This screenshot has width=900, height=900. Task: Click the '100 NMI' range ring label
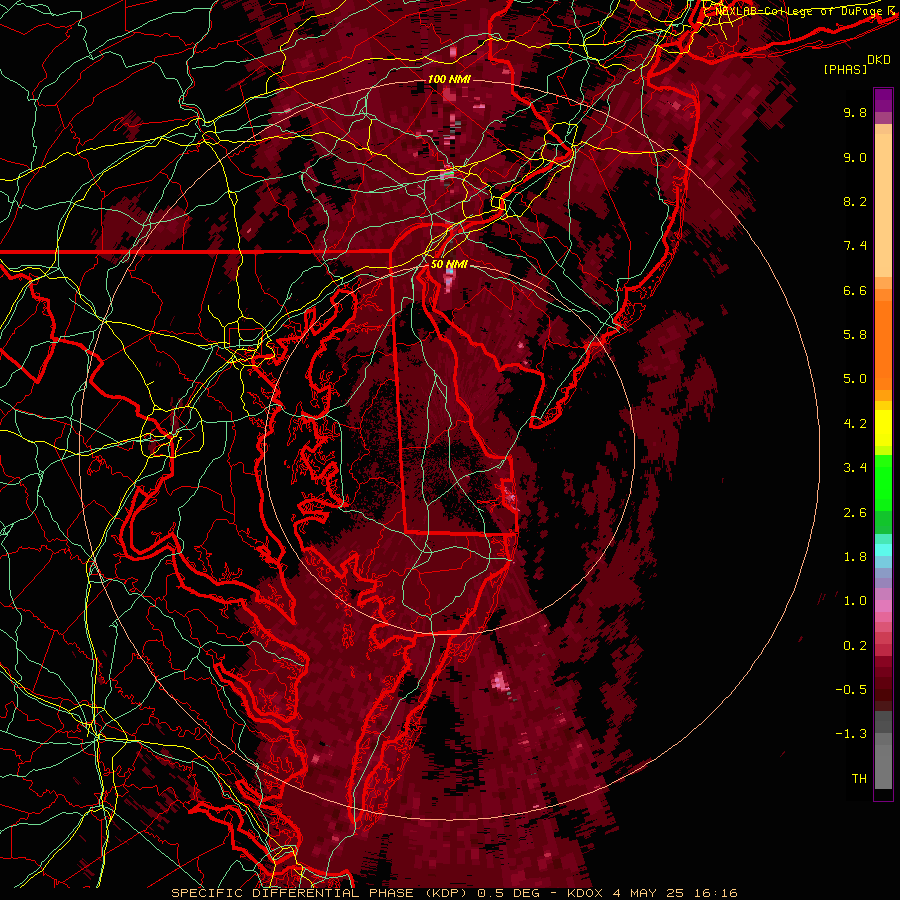click(x=449, y=79)
